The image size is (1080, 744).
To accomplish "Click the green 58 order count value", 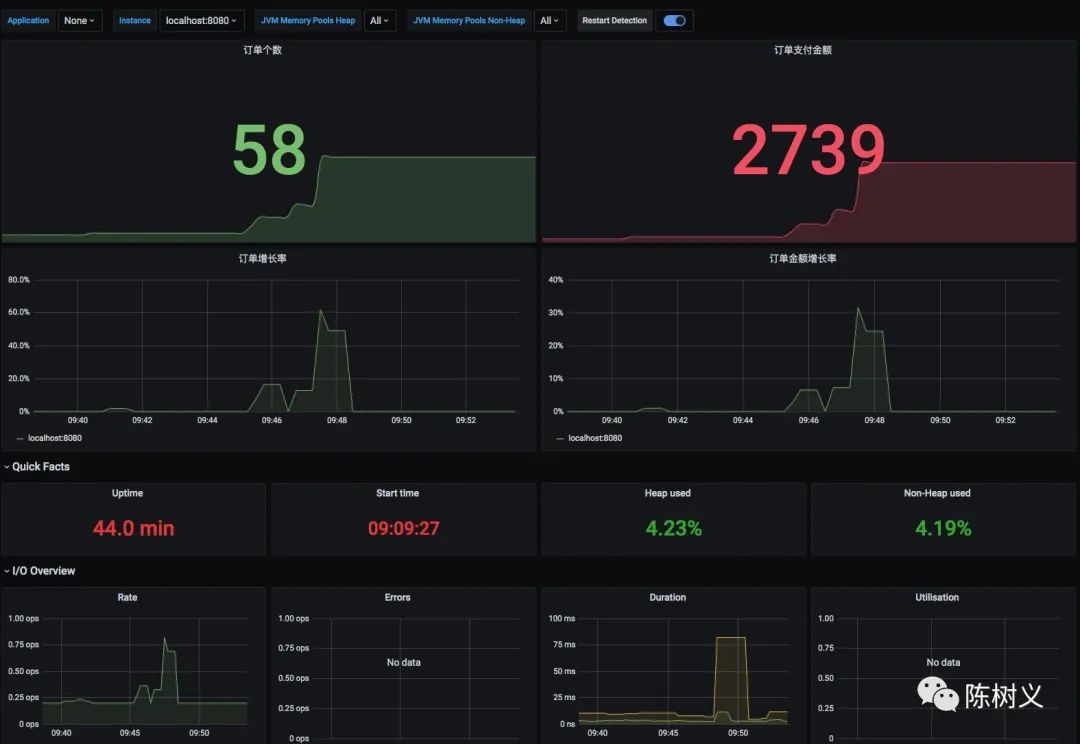I will coord(268,151).
